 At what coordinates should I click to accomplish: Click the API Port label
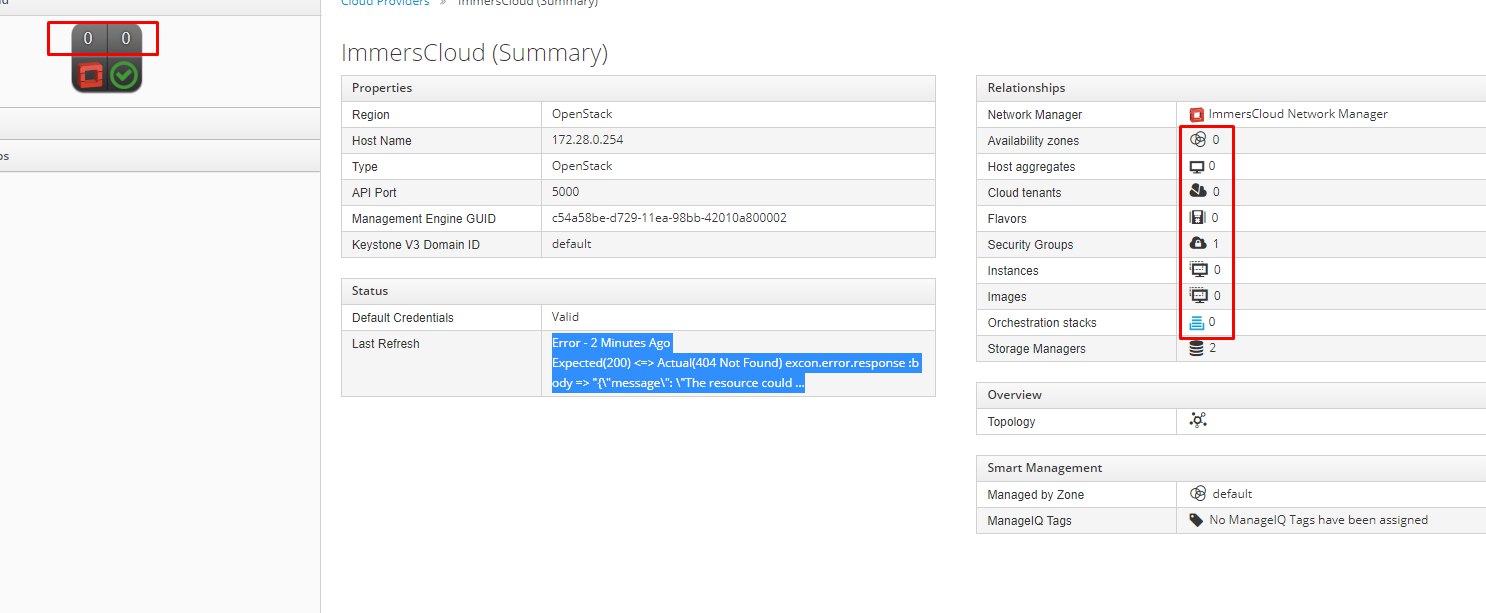pyautogui.click(x=375, y=193)
